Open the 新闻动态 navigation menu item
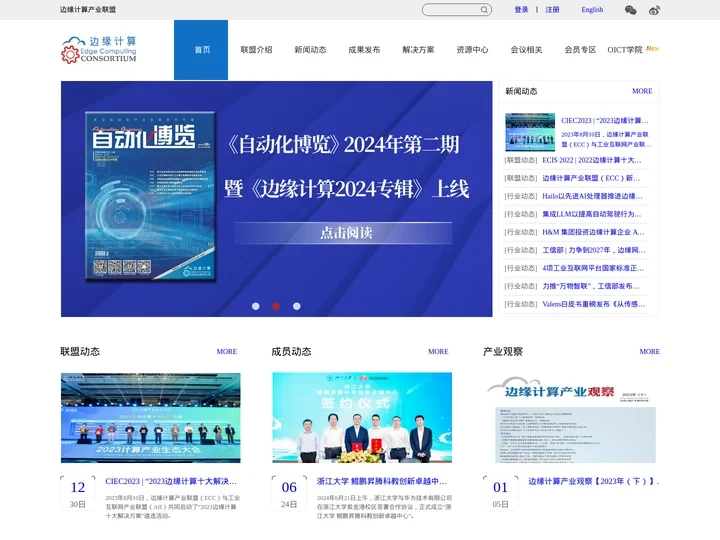 click(310, 50)
